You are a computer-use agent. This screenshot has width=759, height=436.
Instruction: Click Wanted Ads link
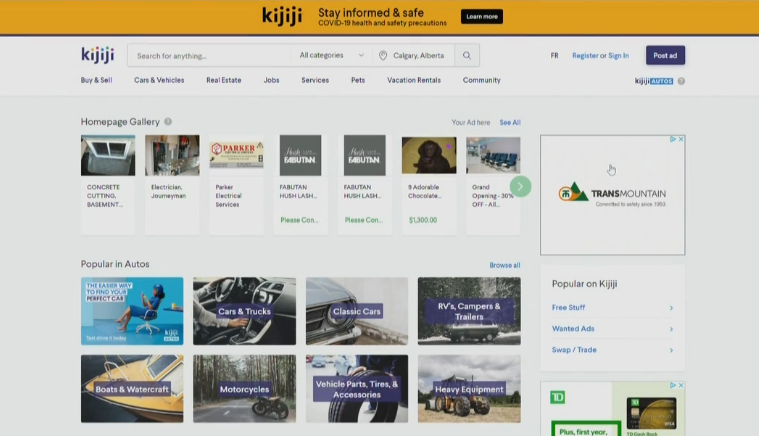[573, 329]
